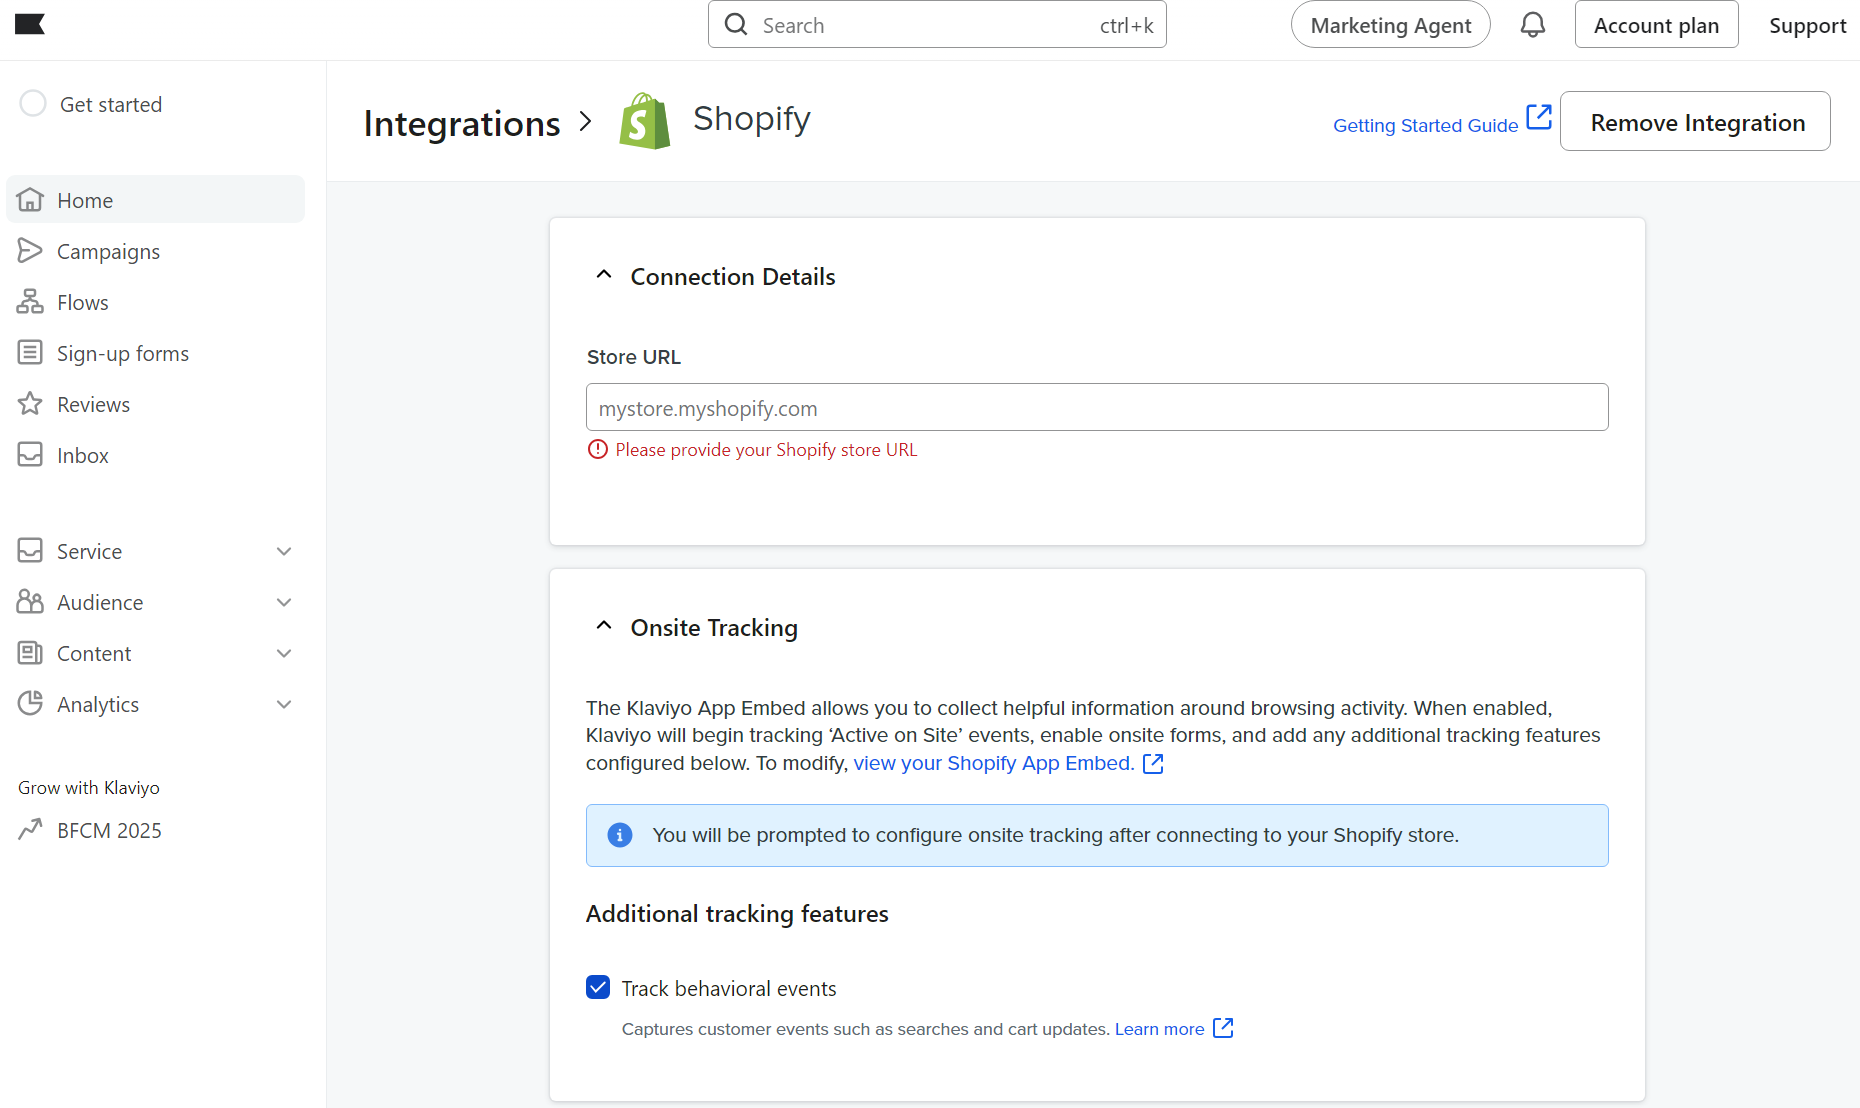Click the Reviews star icon
Image resolution: width=1860 pixels, height=1108 pixels.
[x=30, y=404]
